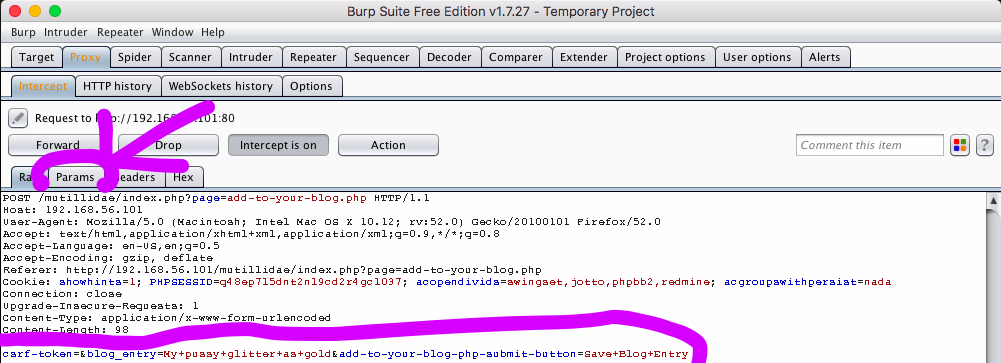
Task: Open the Intruder menu
Action: point(66,32)
